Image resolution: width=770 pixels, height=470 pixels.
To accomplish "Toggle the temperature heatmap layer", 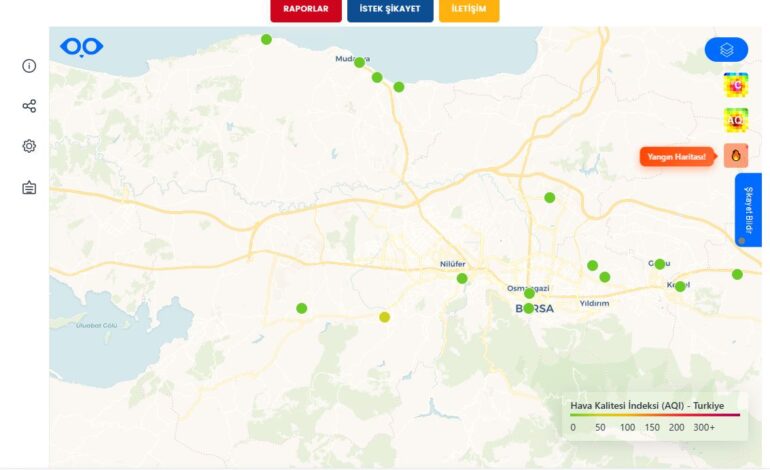I will click(x=736, y=86).
